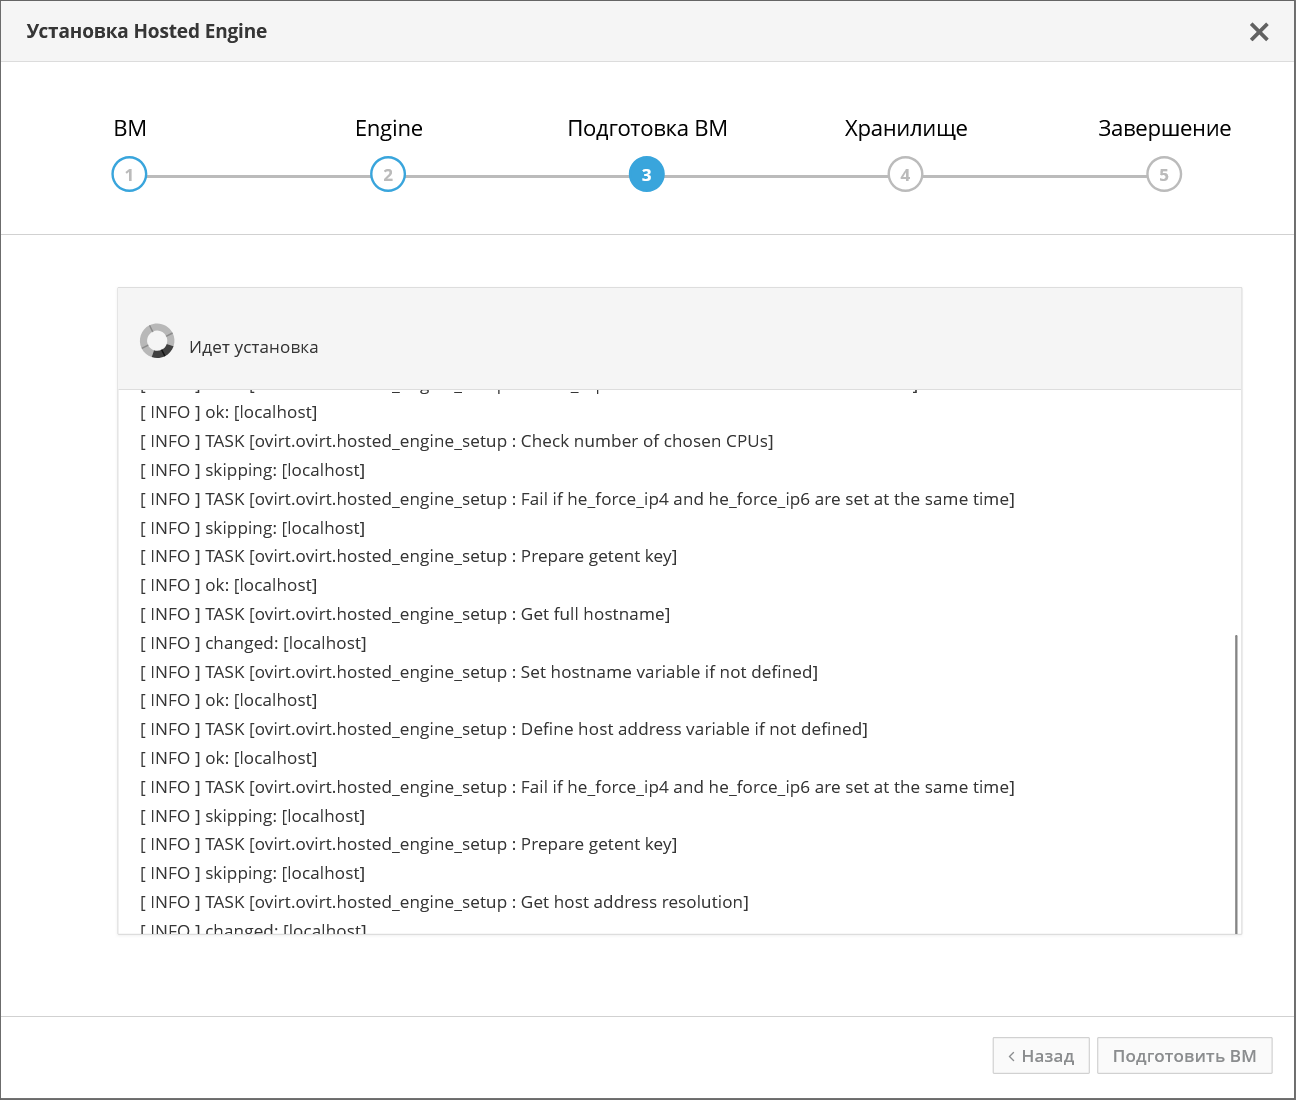Screen dimensions: 1296x1100
Task: Click the installation progress spinner
Action: (x=157, y=341)
